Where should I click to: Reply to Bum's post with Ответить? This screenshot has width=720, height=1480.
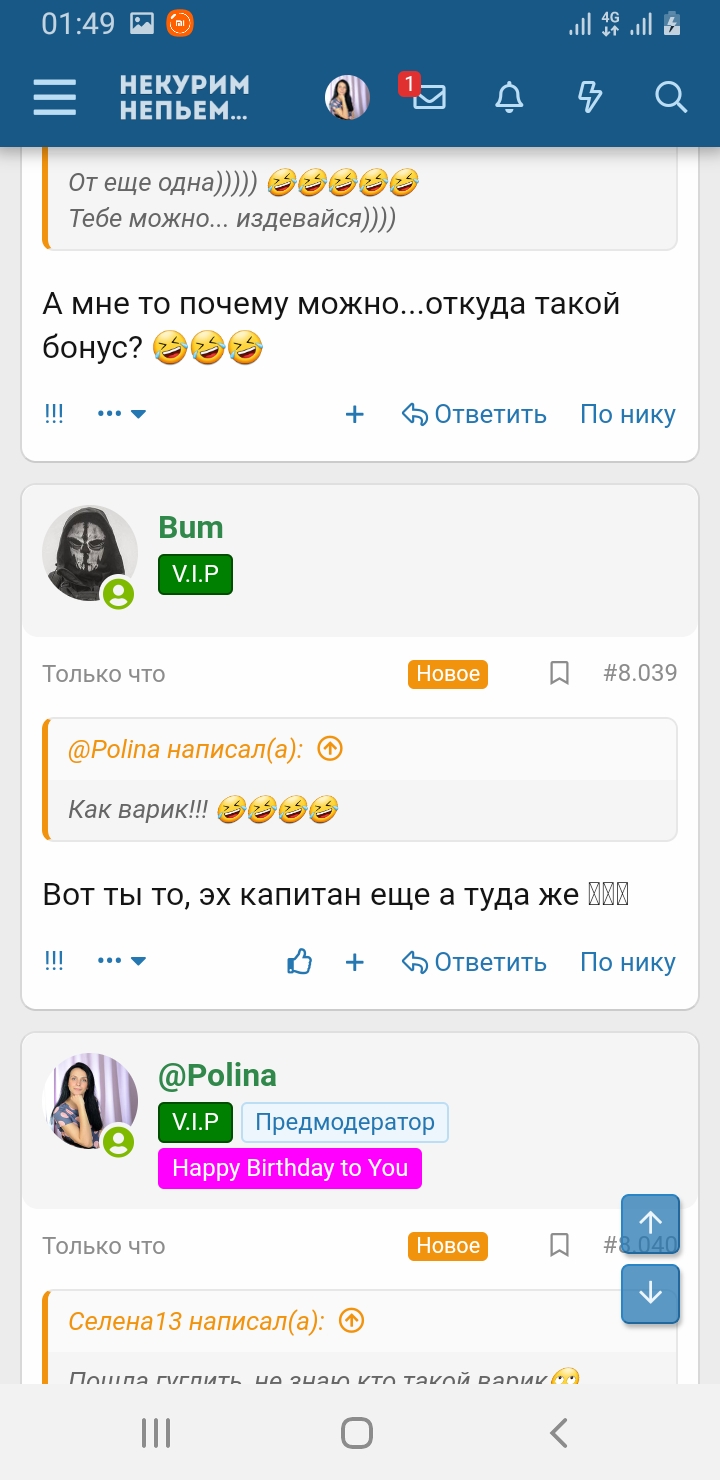pyautogui.click(x=474, y=962)
